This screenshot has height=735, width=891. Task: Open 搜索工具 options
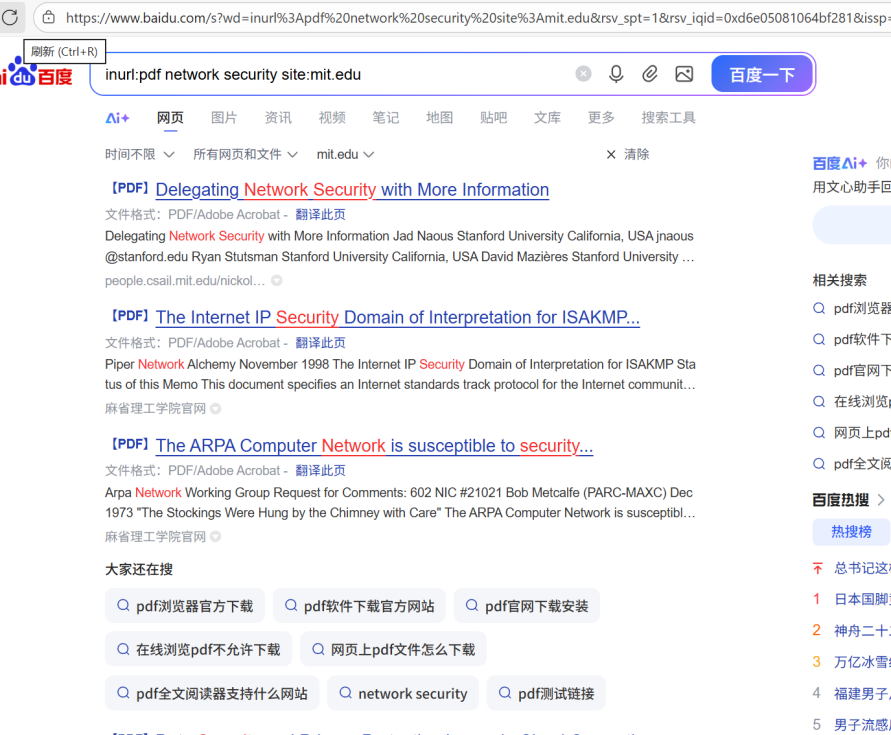coord(668,118)
